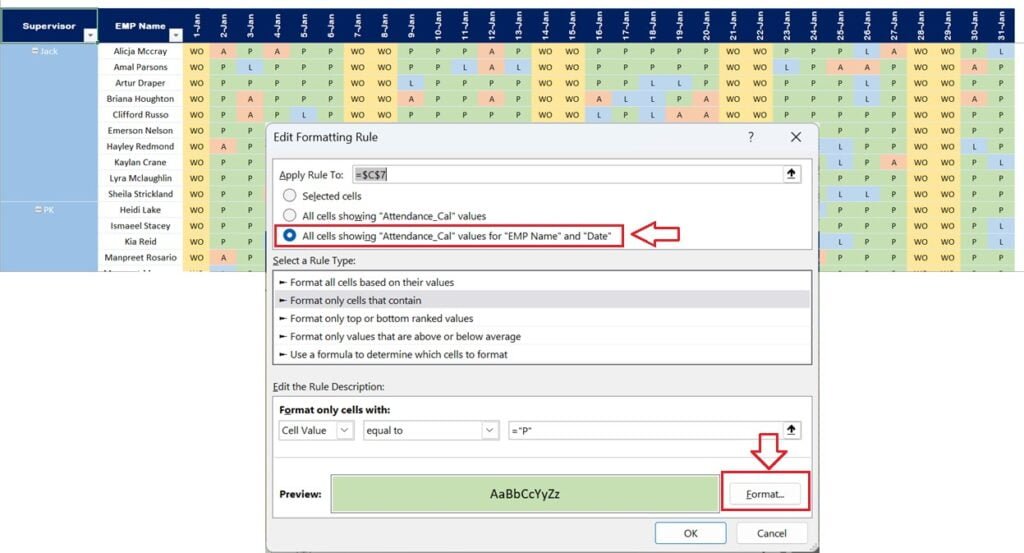Click employee name Clifford Russo
Image resolution: width=1024 pixels, height=553 pixels.
140,114
